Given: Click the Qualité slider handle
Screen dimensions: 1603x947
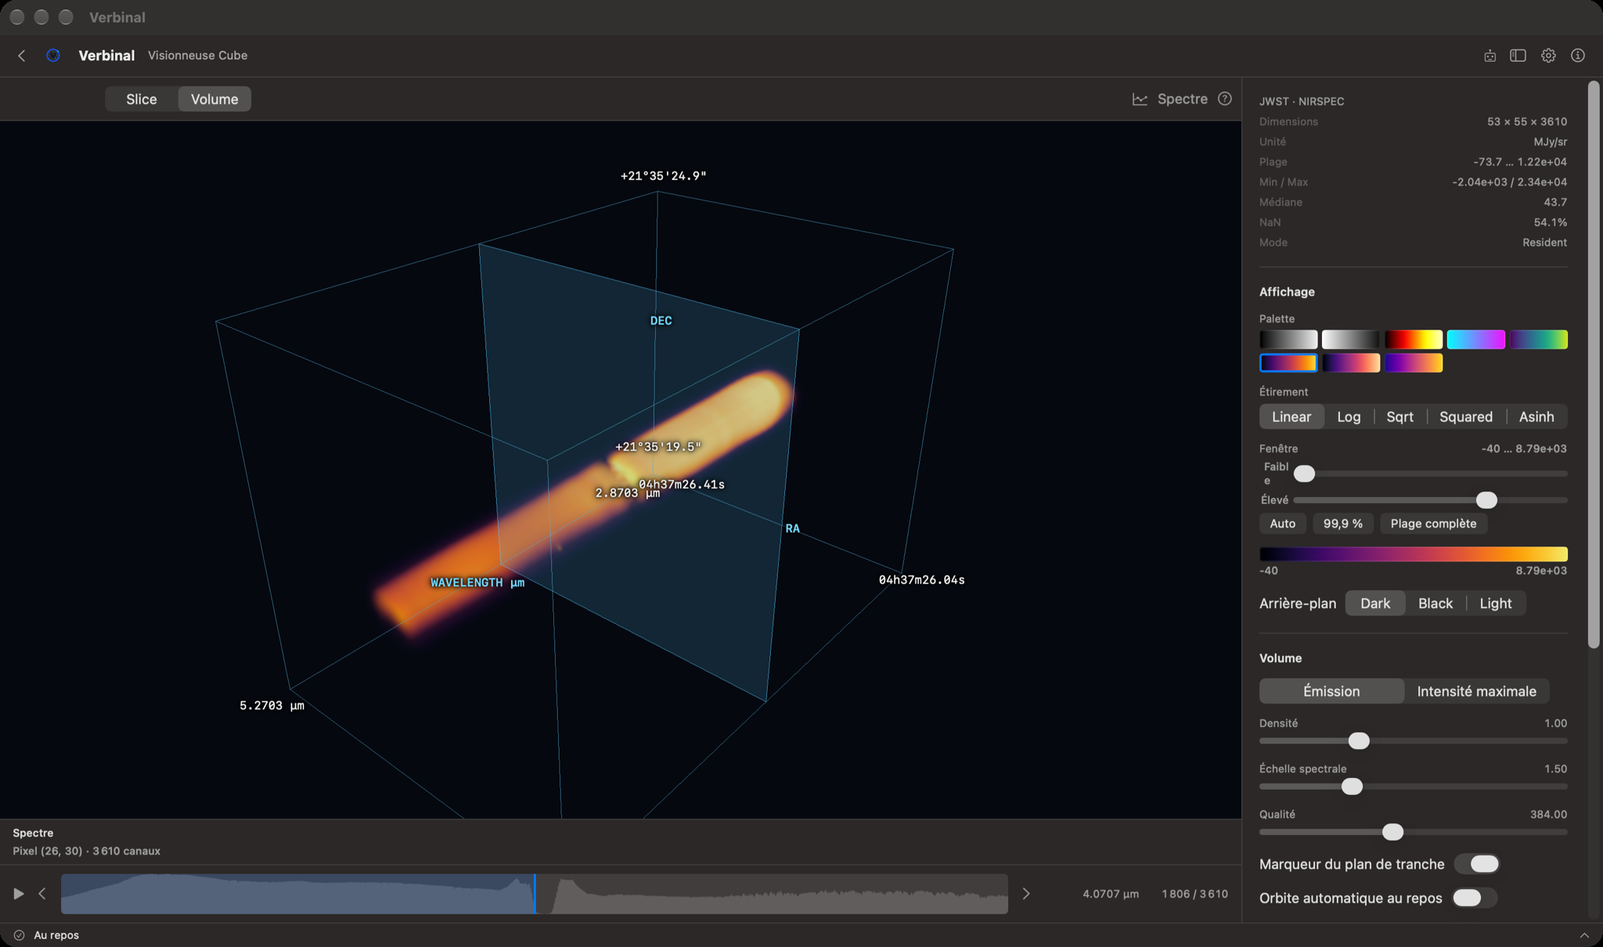Looking at the screenshot, I should click(1393, 832).
